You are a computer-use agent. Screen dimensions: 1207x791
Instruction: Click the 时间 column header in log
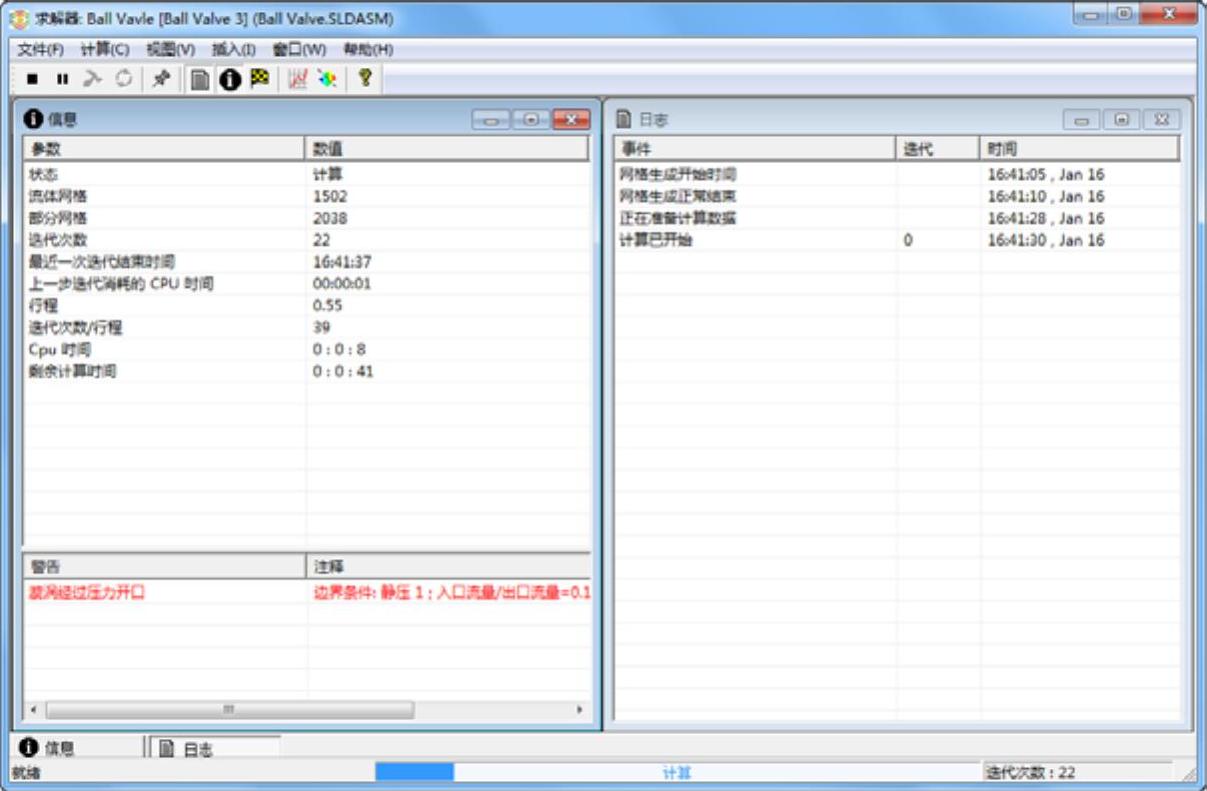click(x=1079, y=148)
